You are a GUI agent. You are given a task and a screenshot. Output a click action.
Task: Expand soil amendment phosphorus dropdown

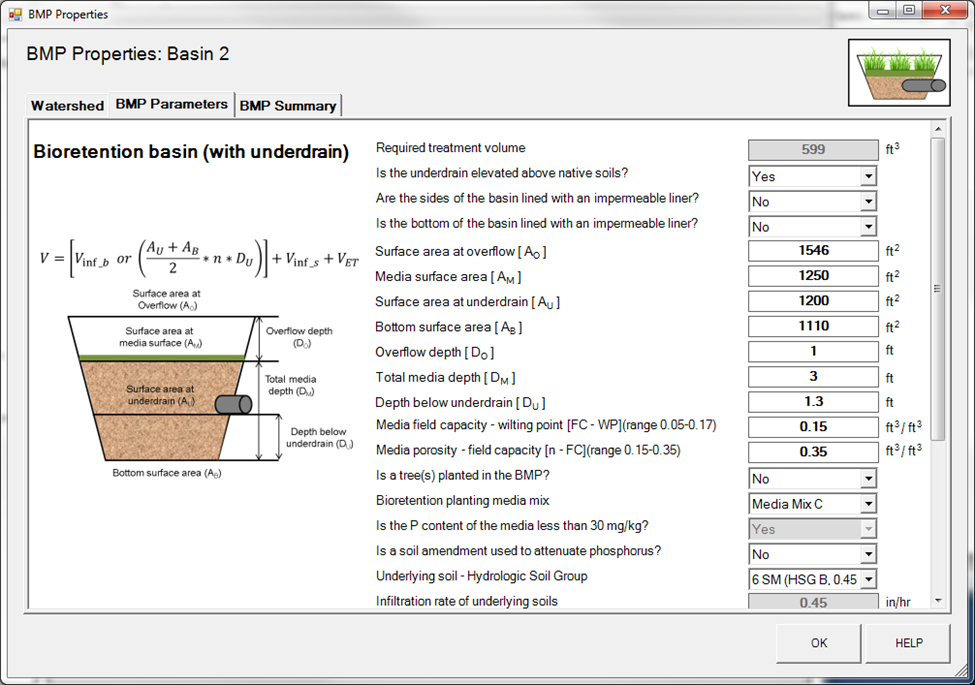coord(868,554)
